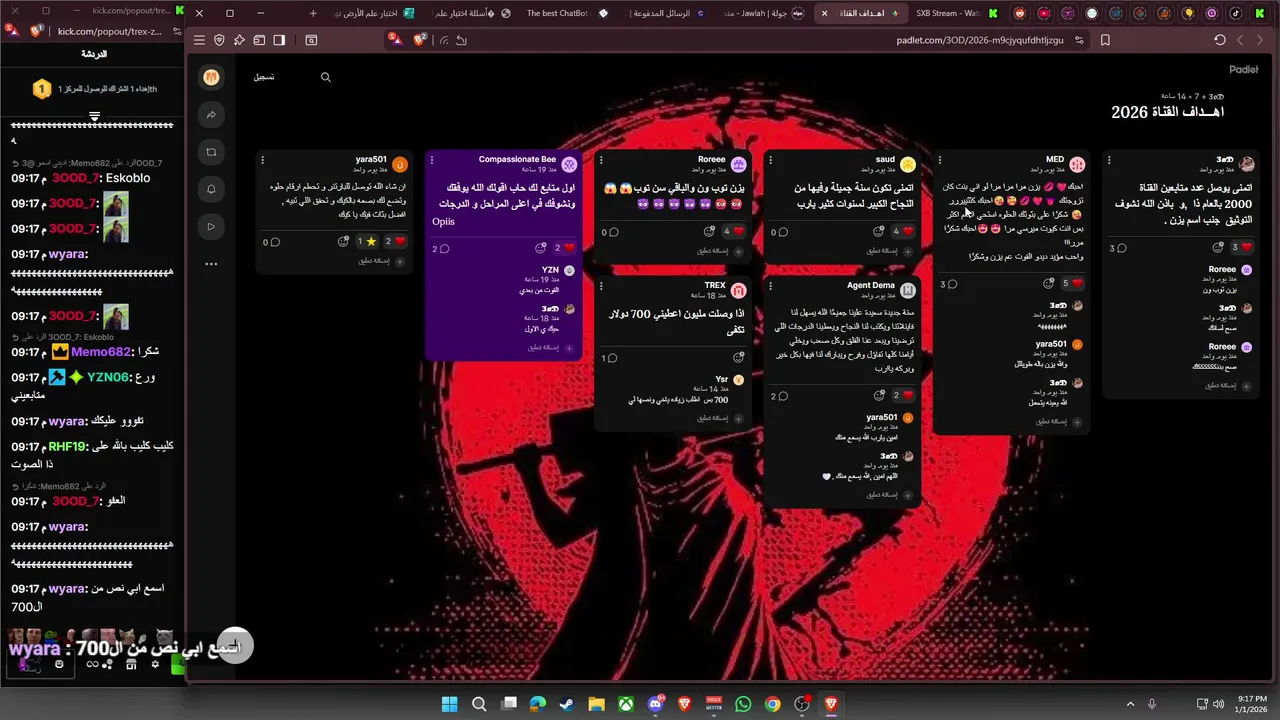This screenshot has height=720, width=1280.
Task: Click the browser address bar padlet.com URL
Action: [980, 40]
